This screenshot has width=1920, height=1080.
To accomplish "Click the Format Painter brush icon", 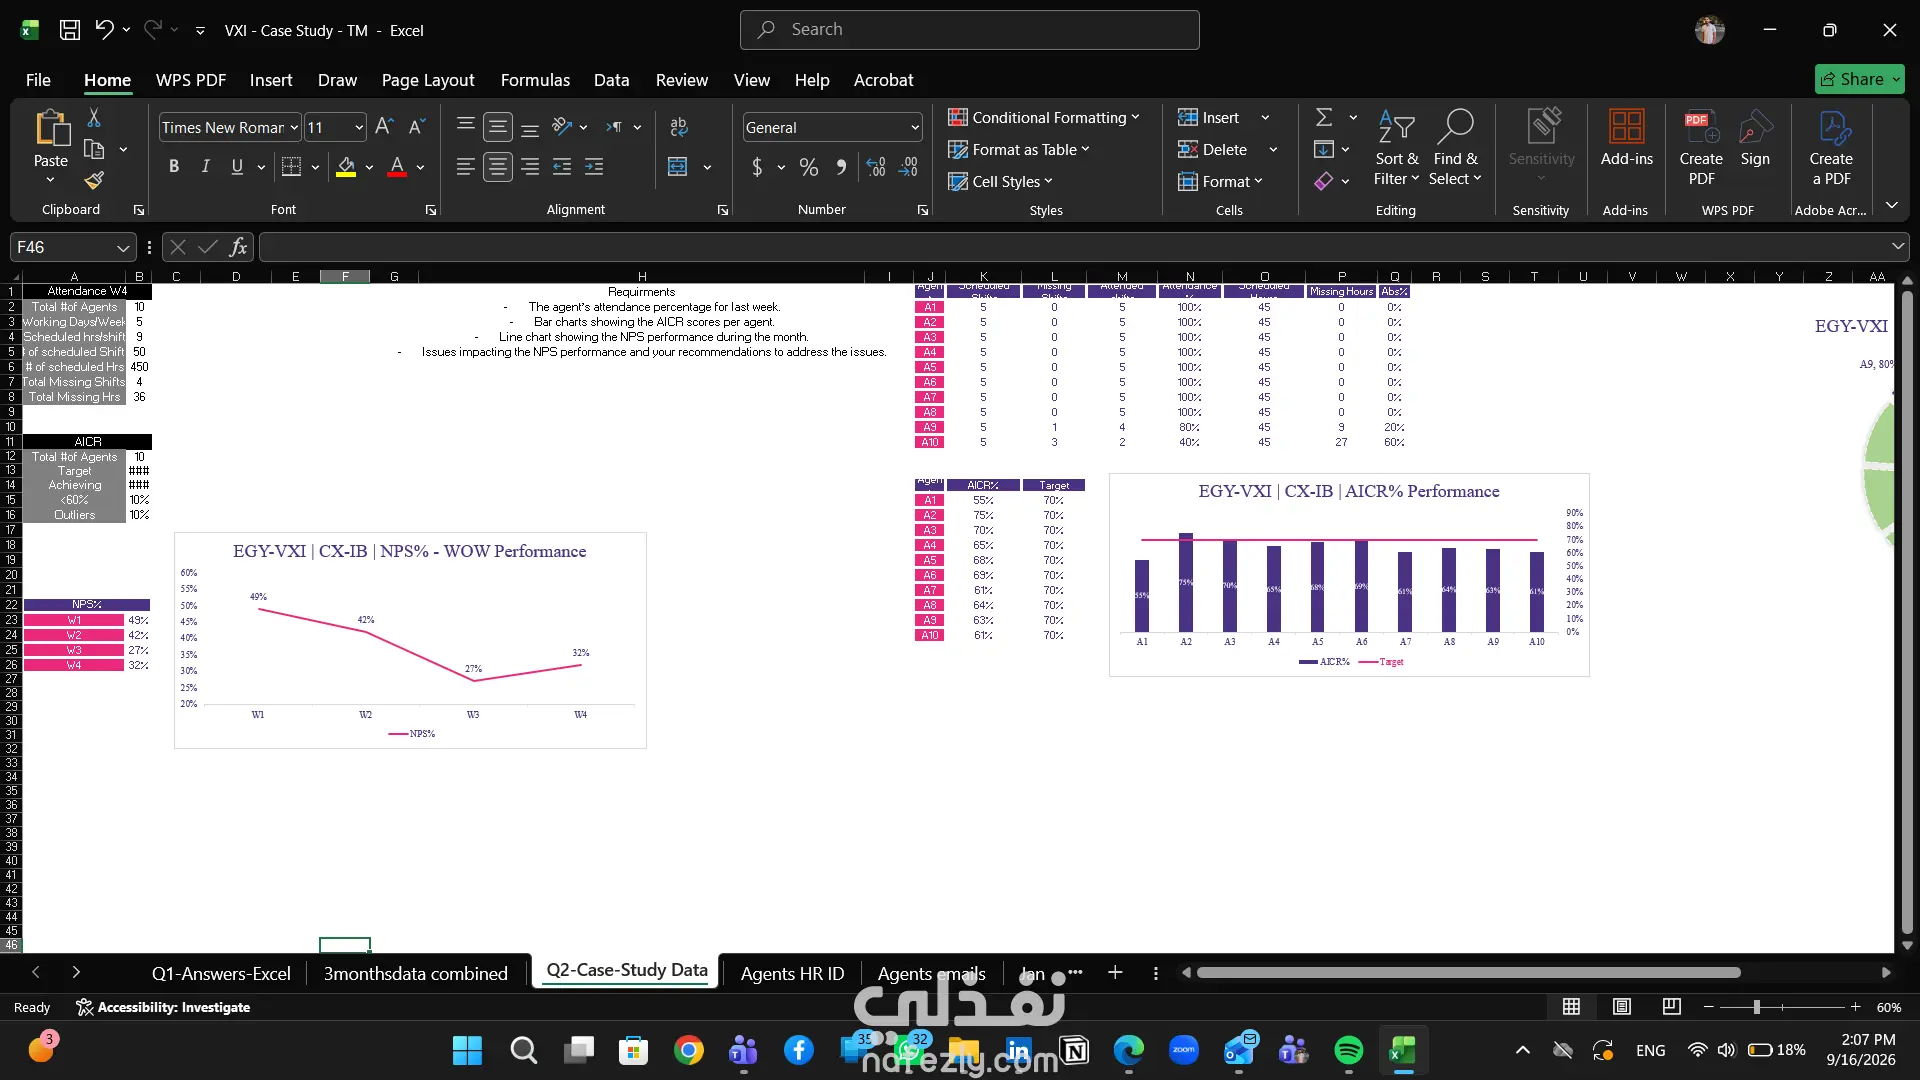I will (94, 180).
